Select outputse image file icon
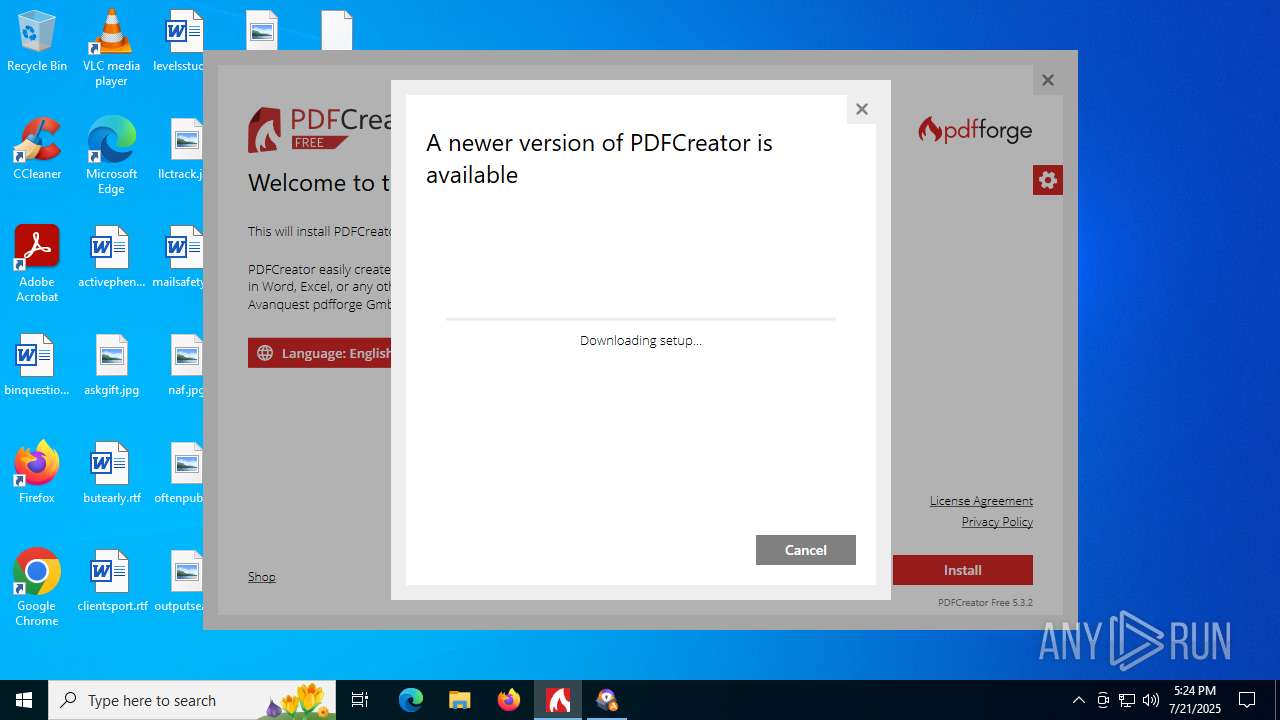Screen dimensions: 1280x720 [180, 582]
